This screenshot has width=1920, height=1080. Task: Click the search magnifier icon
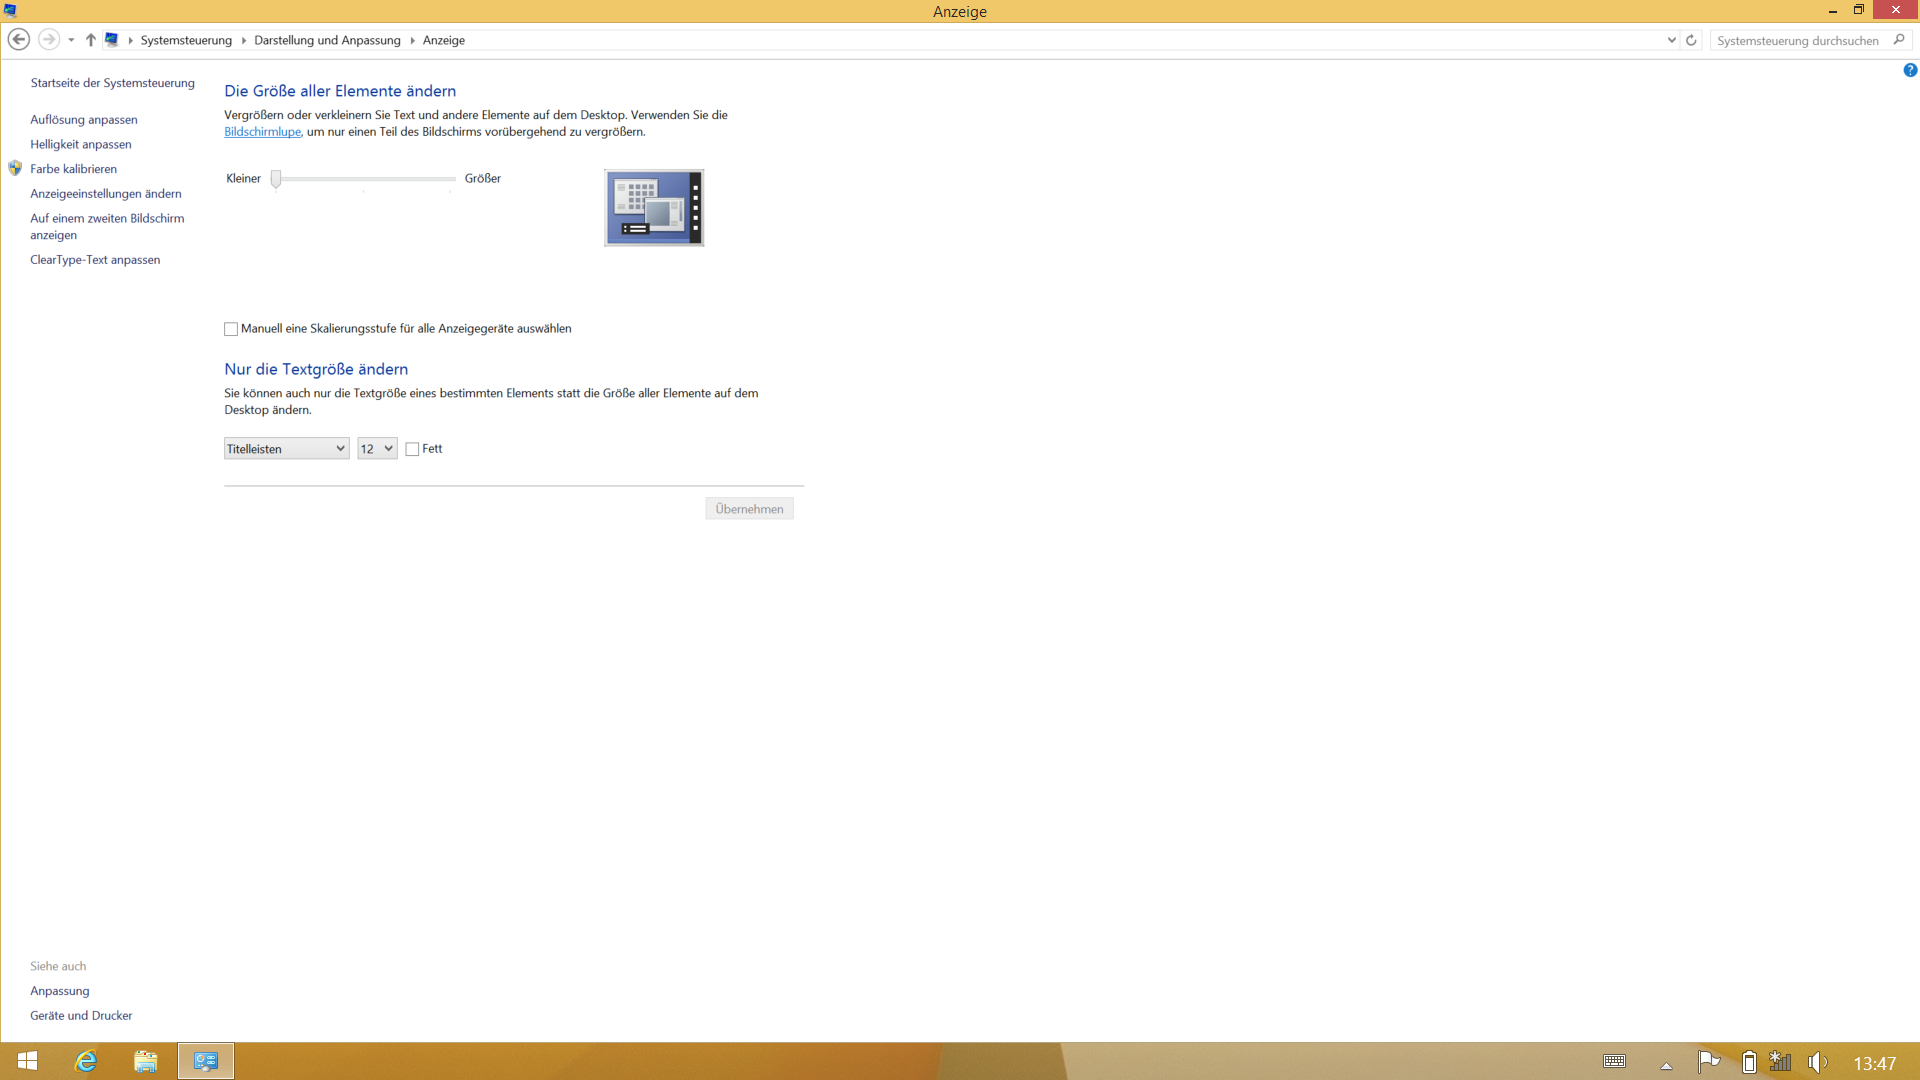[1899, 40]
